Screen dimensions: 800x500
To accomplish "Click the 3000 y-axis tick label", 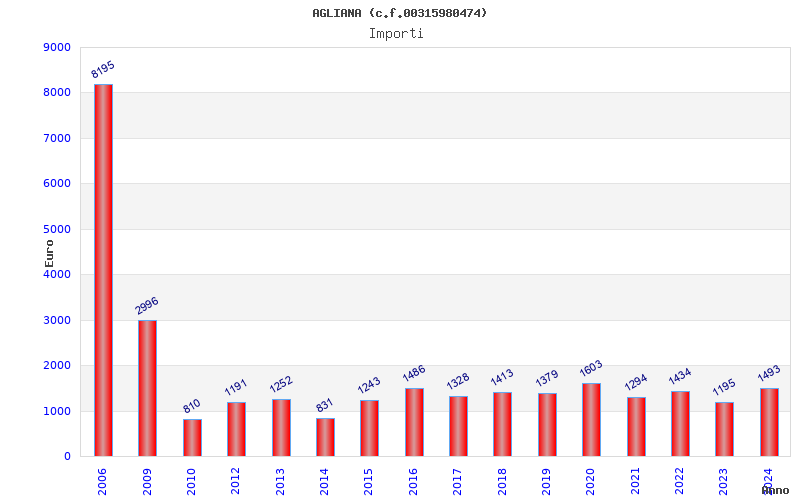I will (57, 320).
